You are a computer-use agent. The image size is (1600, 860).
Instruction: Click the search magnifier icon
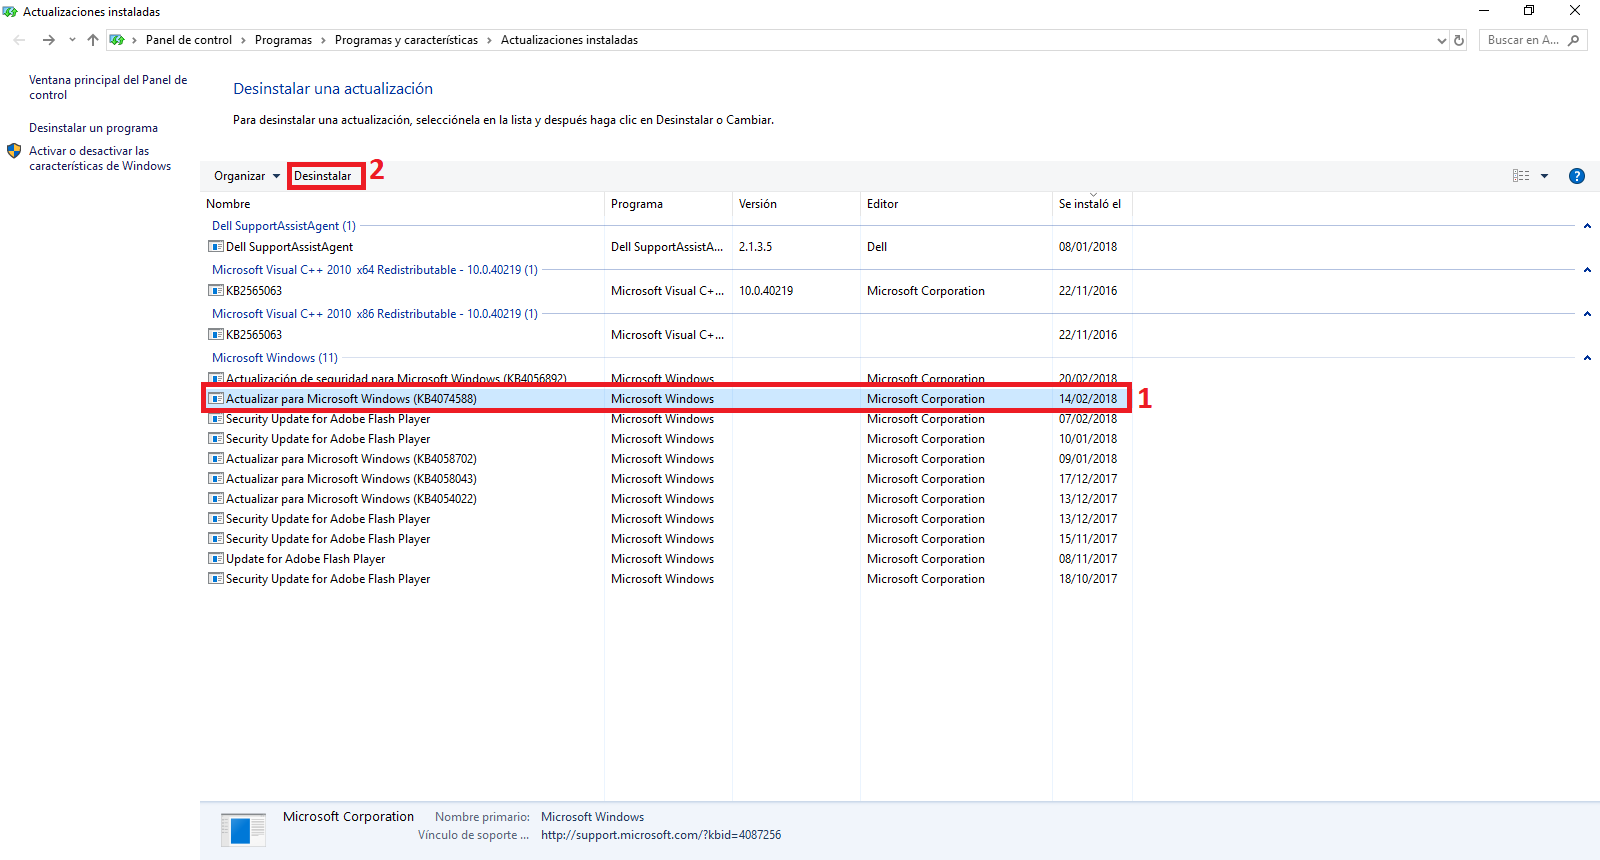(x=1574, y=40)
